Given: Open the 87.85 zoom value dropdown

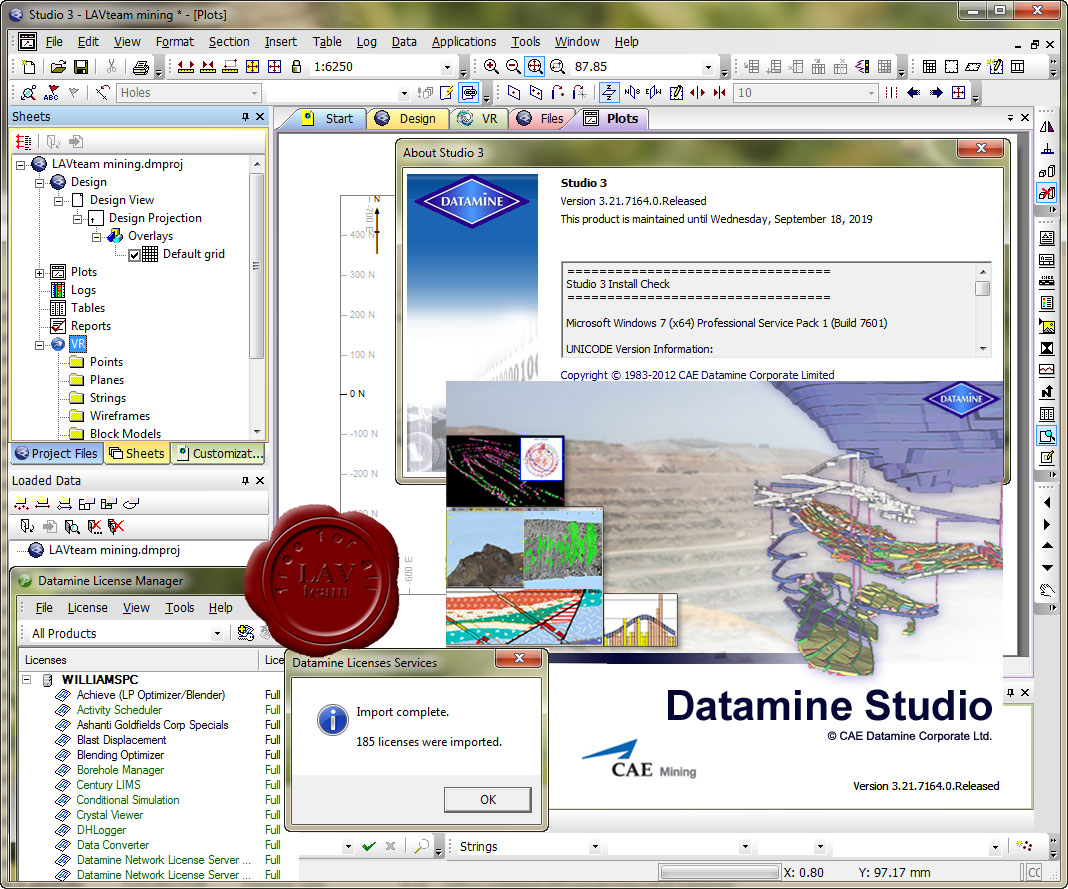Looking at the screenshot, I should coord(708,67).
